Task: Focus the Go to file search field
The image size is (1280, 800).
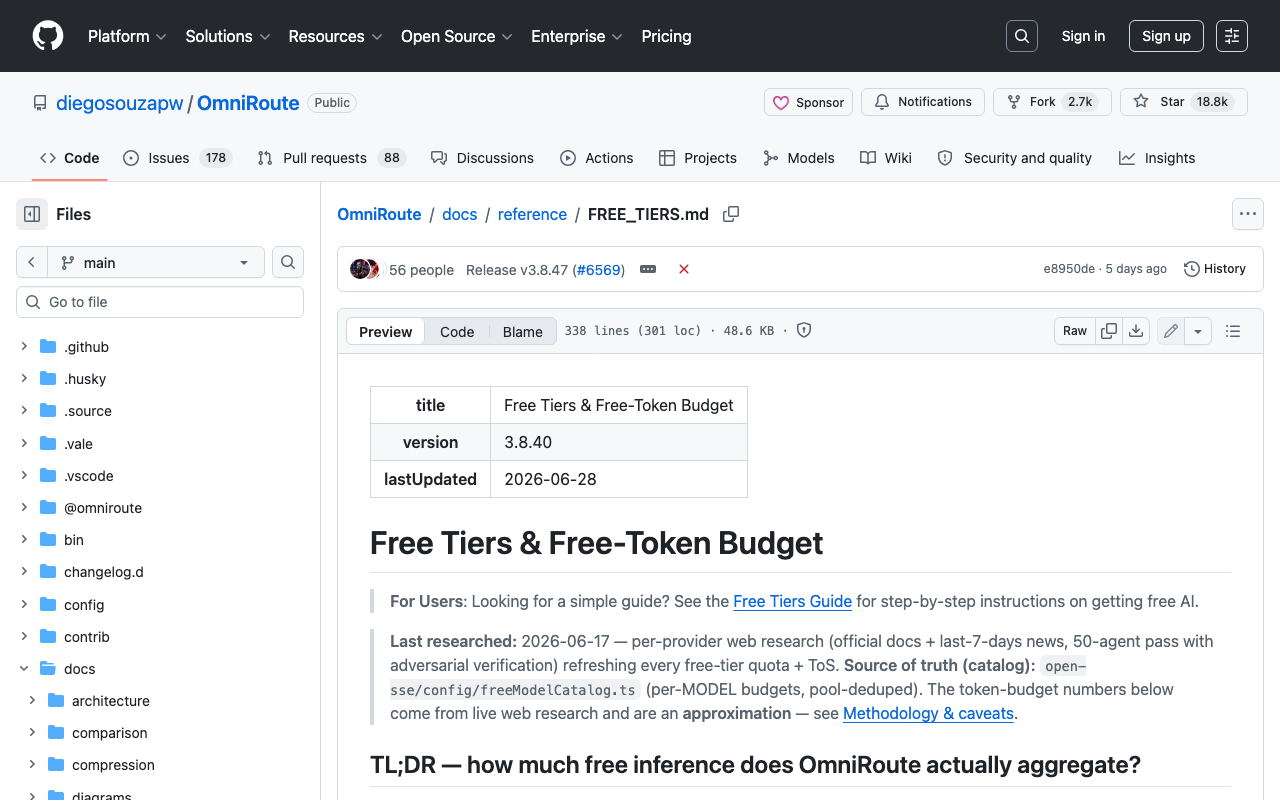Action: [160, 302]
